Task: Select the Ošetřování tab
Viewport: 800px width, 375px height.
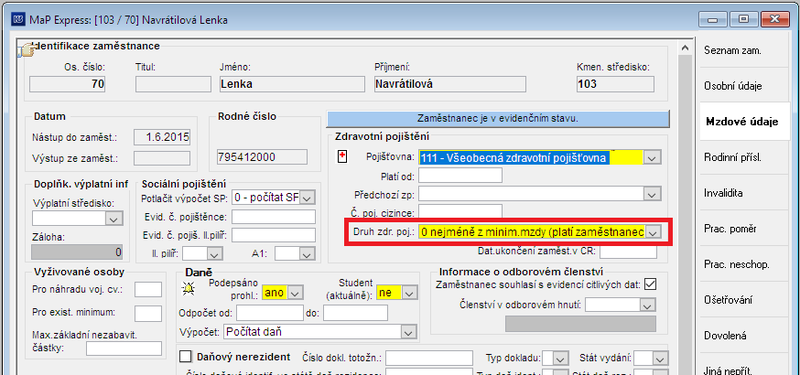Action: (x=744, y=300)
